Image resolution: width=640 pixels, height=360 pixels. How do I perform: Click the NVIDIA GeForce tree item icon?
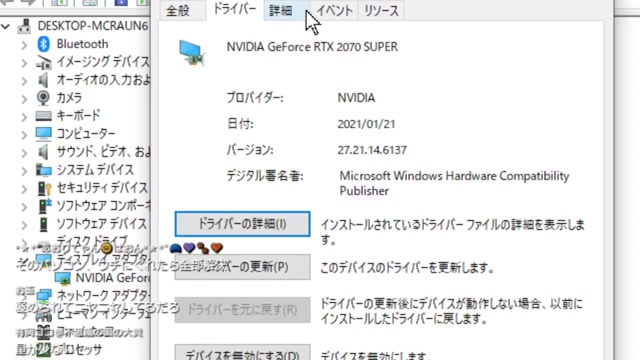point(62,278)
